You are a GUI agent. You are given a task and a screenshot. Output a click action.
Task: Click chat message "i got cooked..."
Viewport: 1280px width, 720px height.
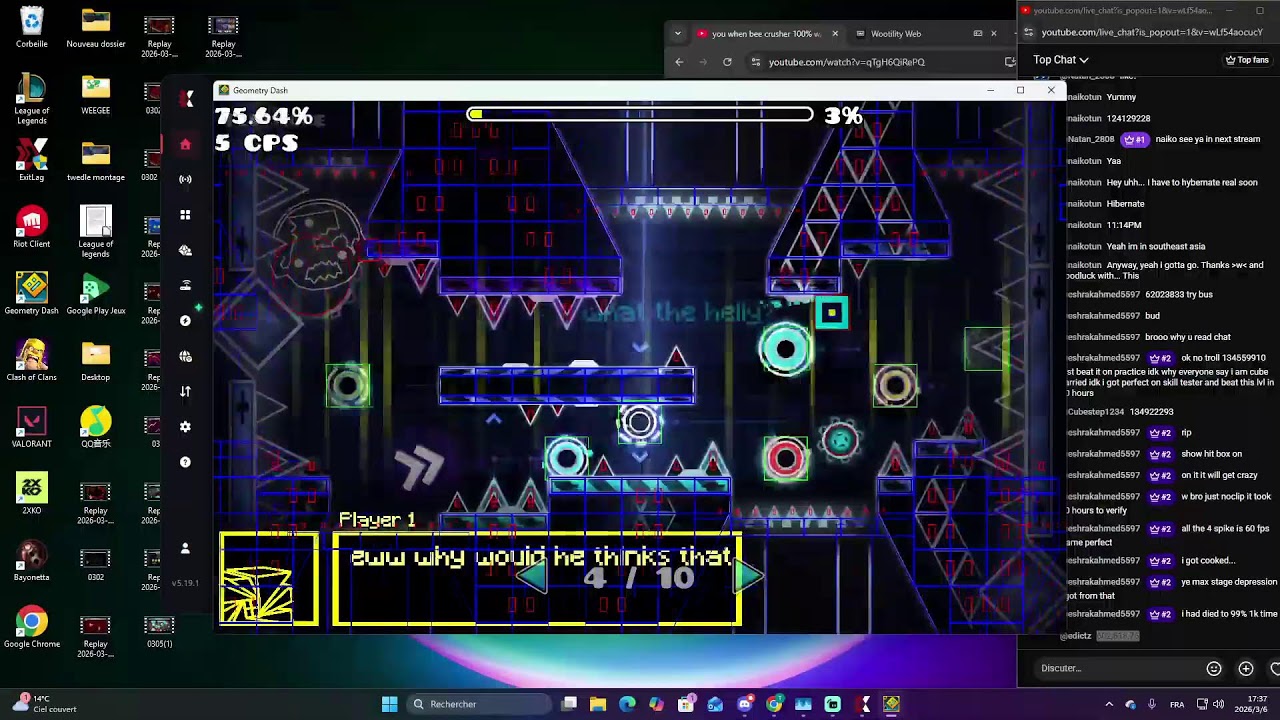click(x=1208, y=560)
